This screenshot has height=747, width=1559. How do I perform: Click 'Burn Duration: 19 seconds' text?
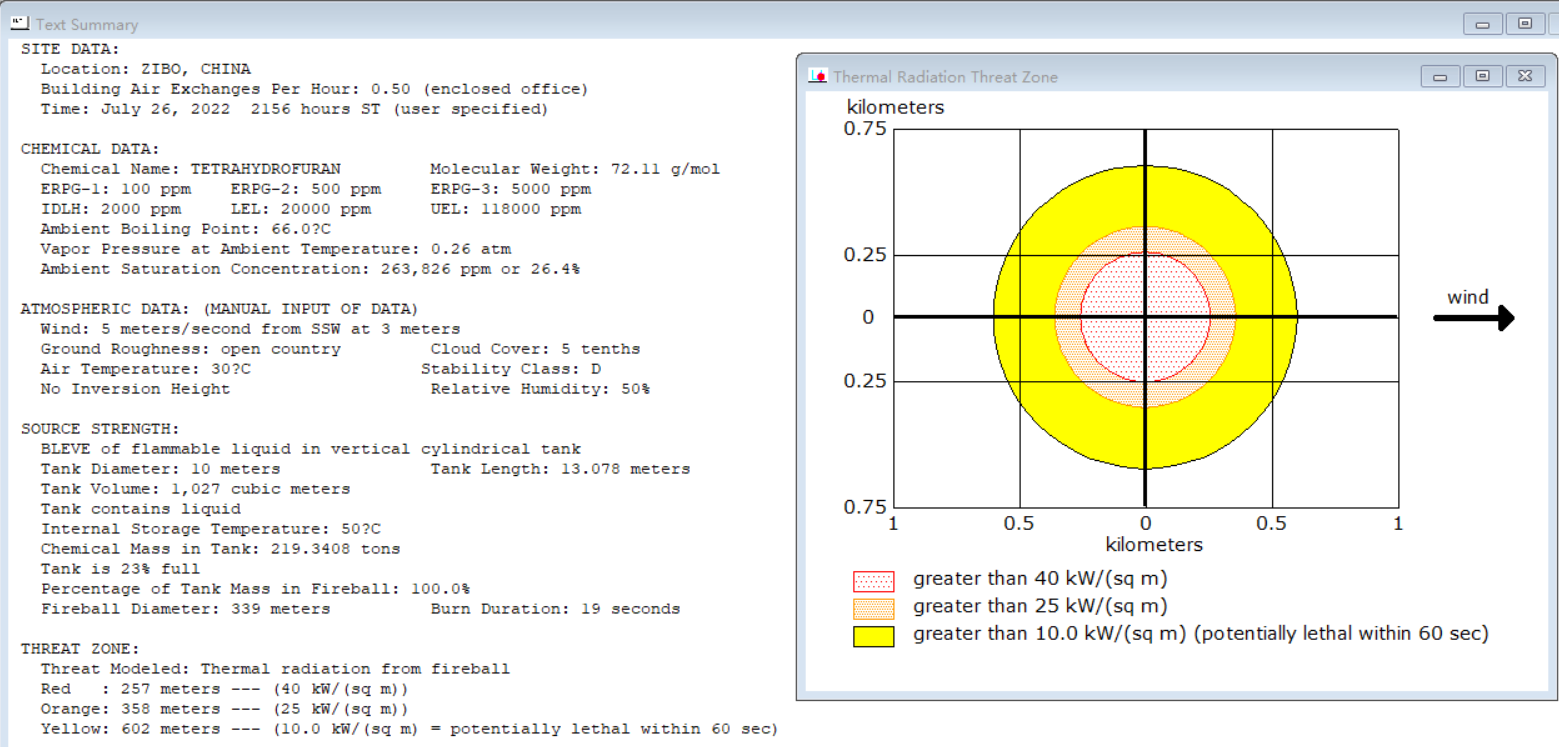(x=555, y=609)
